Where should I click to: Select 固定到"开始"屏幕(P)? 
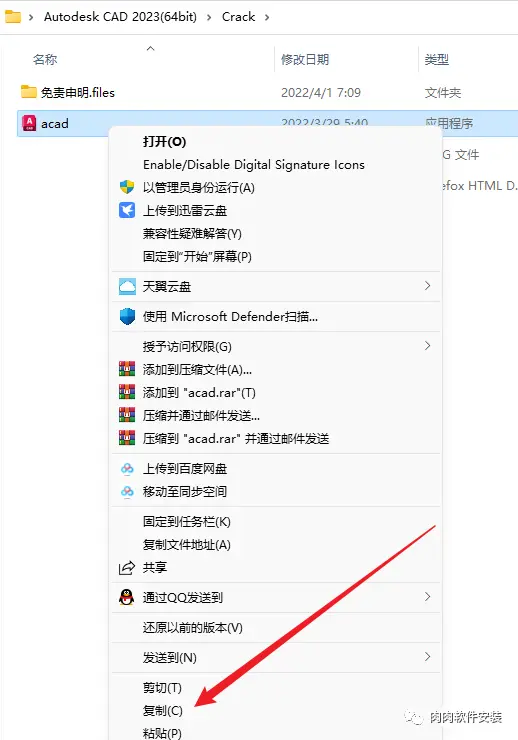point(197,257)
